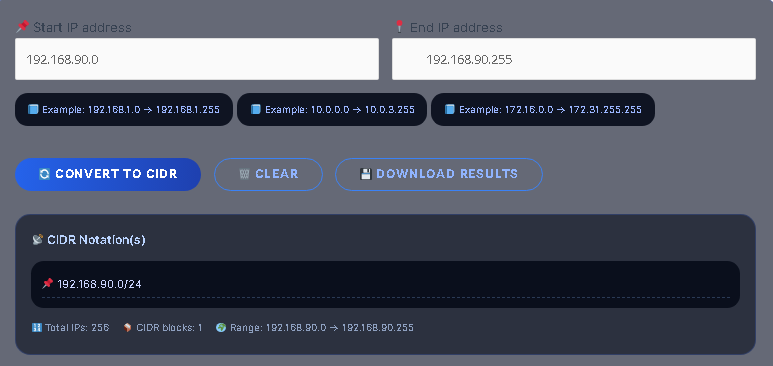773x366 pixels.
Task: Click the package icon beside CIDR blocks
Action: (128, 328)
